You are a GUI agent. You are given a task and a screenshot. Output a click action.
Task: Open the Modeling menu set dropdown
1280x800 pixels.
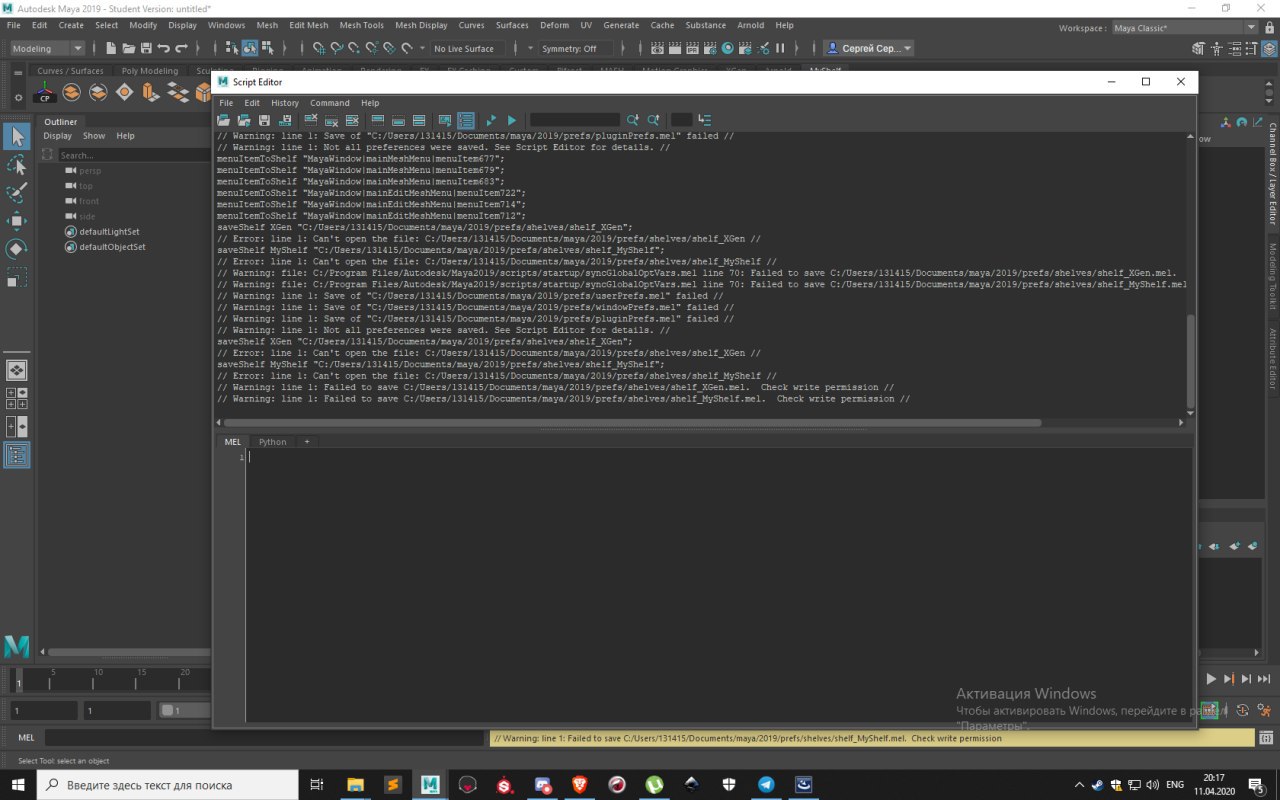47,48
